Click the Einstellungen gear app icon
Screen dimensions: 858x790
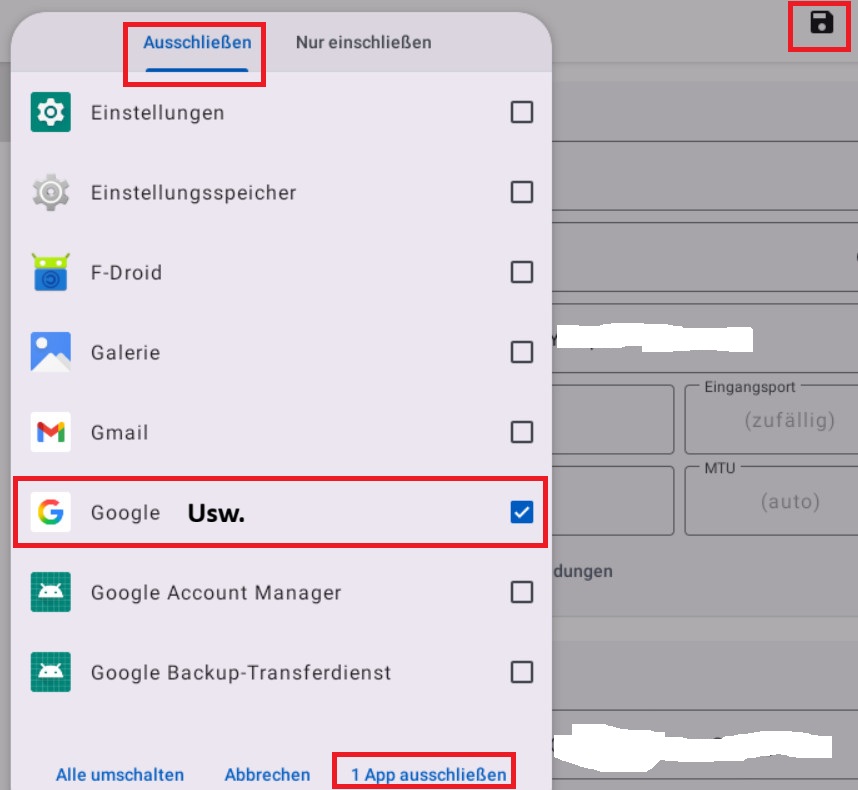click(x=50, y=112)
